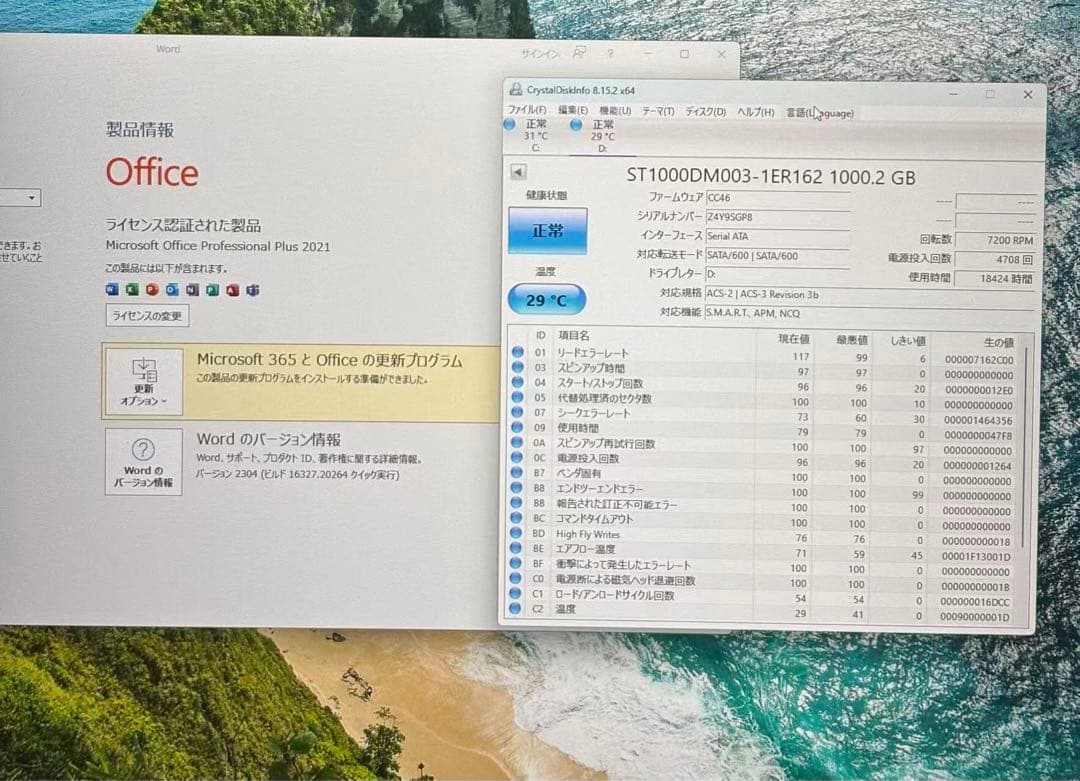The width and height of the screenshot is (1080, 781).
Task: Click the feedback icon beside サインイン
Action: pyautogui.click(x=579, y=54)
